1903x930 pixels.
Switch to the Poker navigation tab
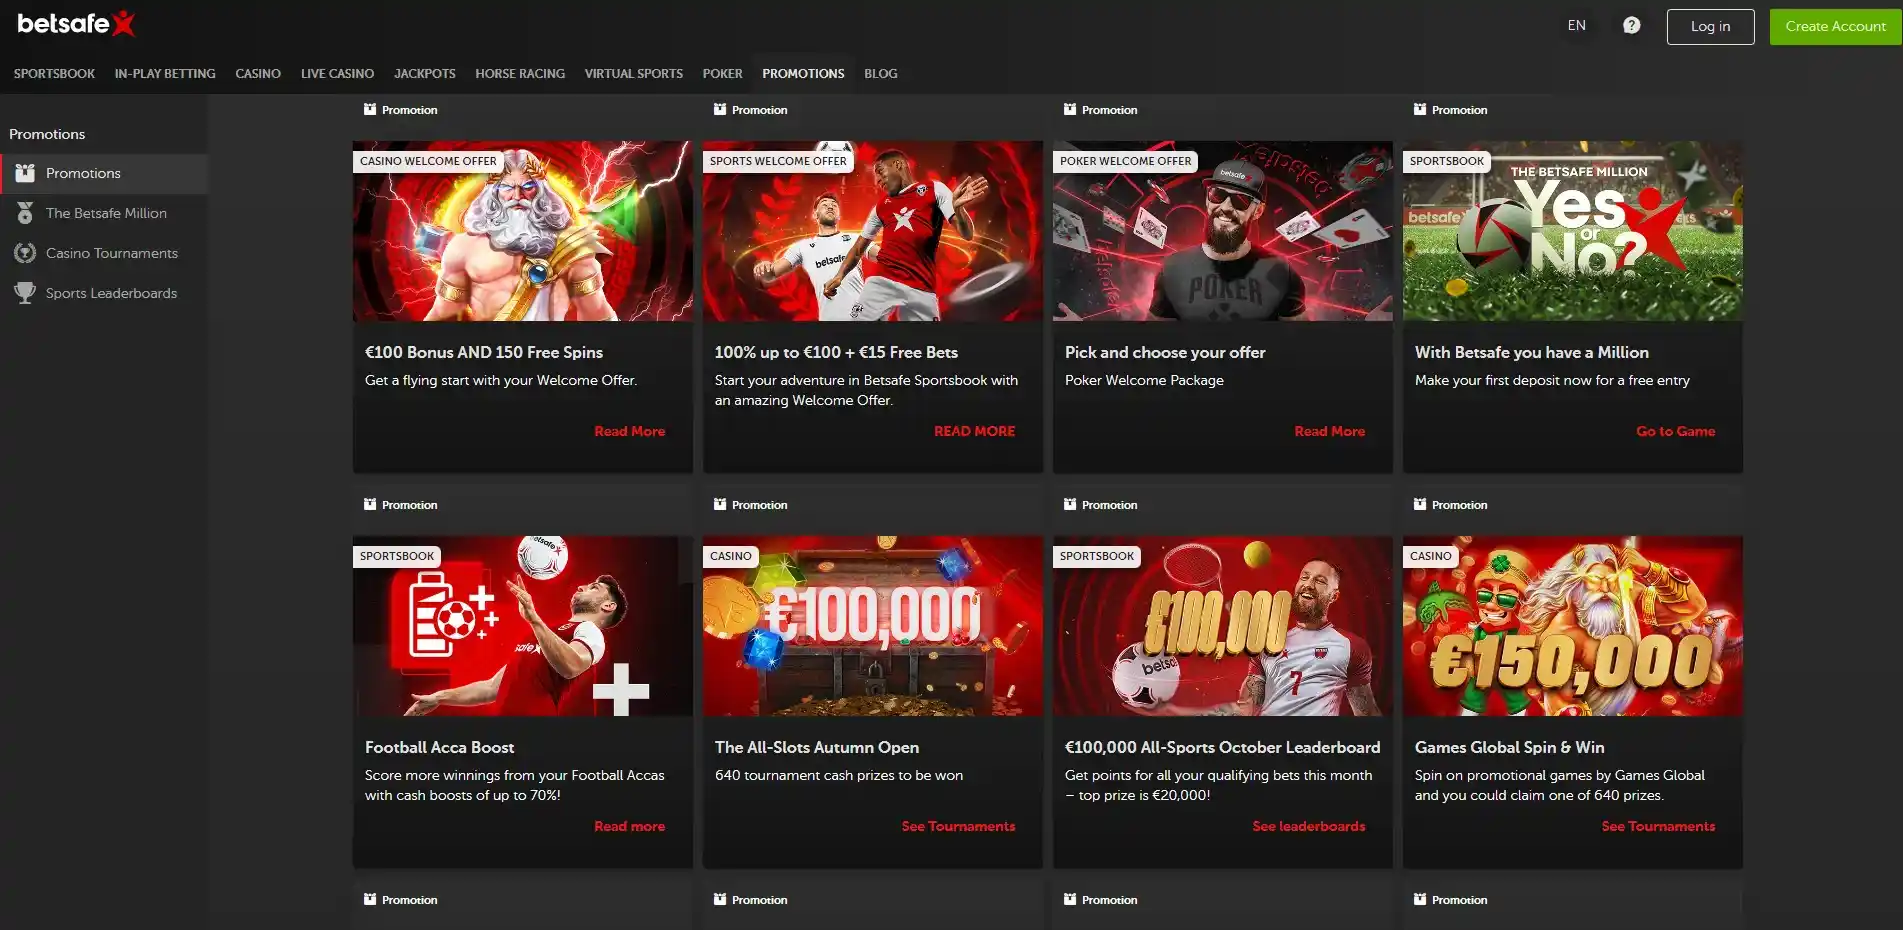(x=722, y=74)
